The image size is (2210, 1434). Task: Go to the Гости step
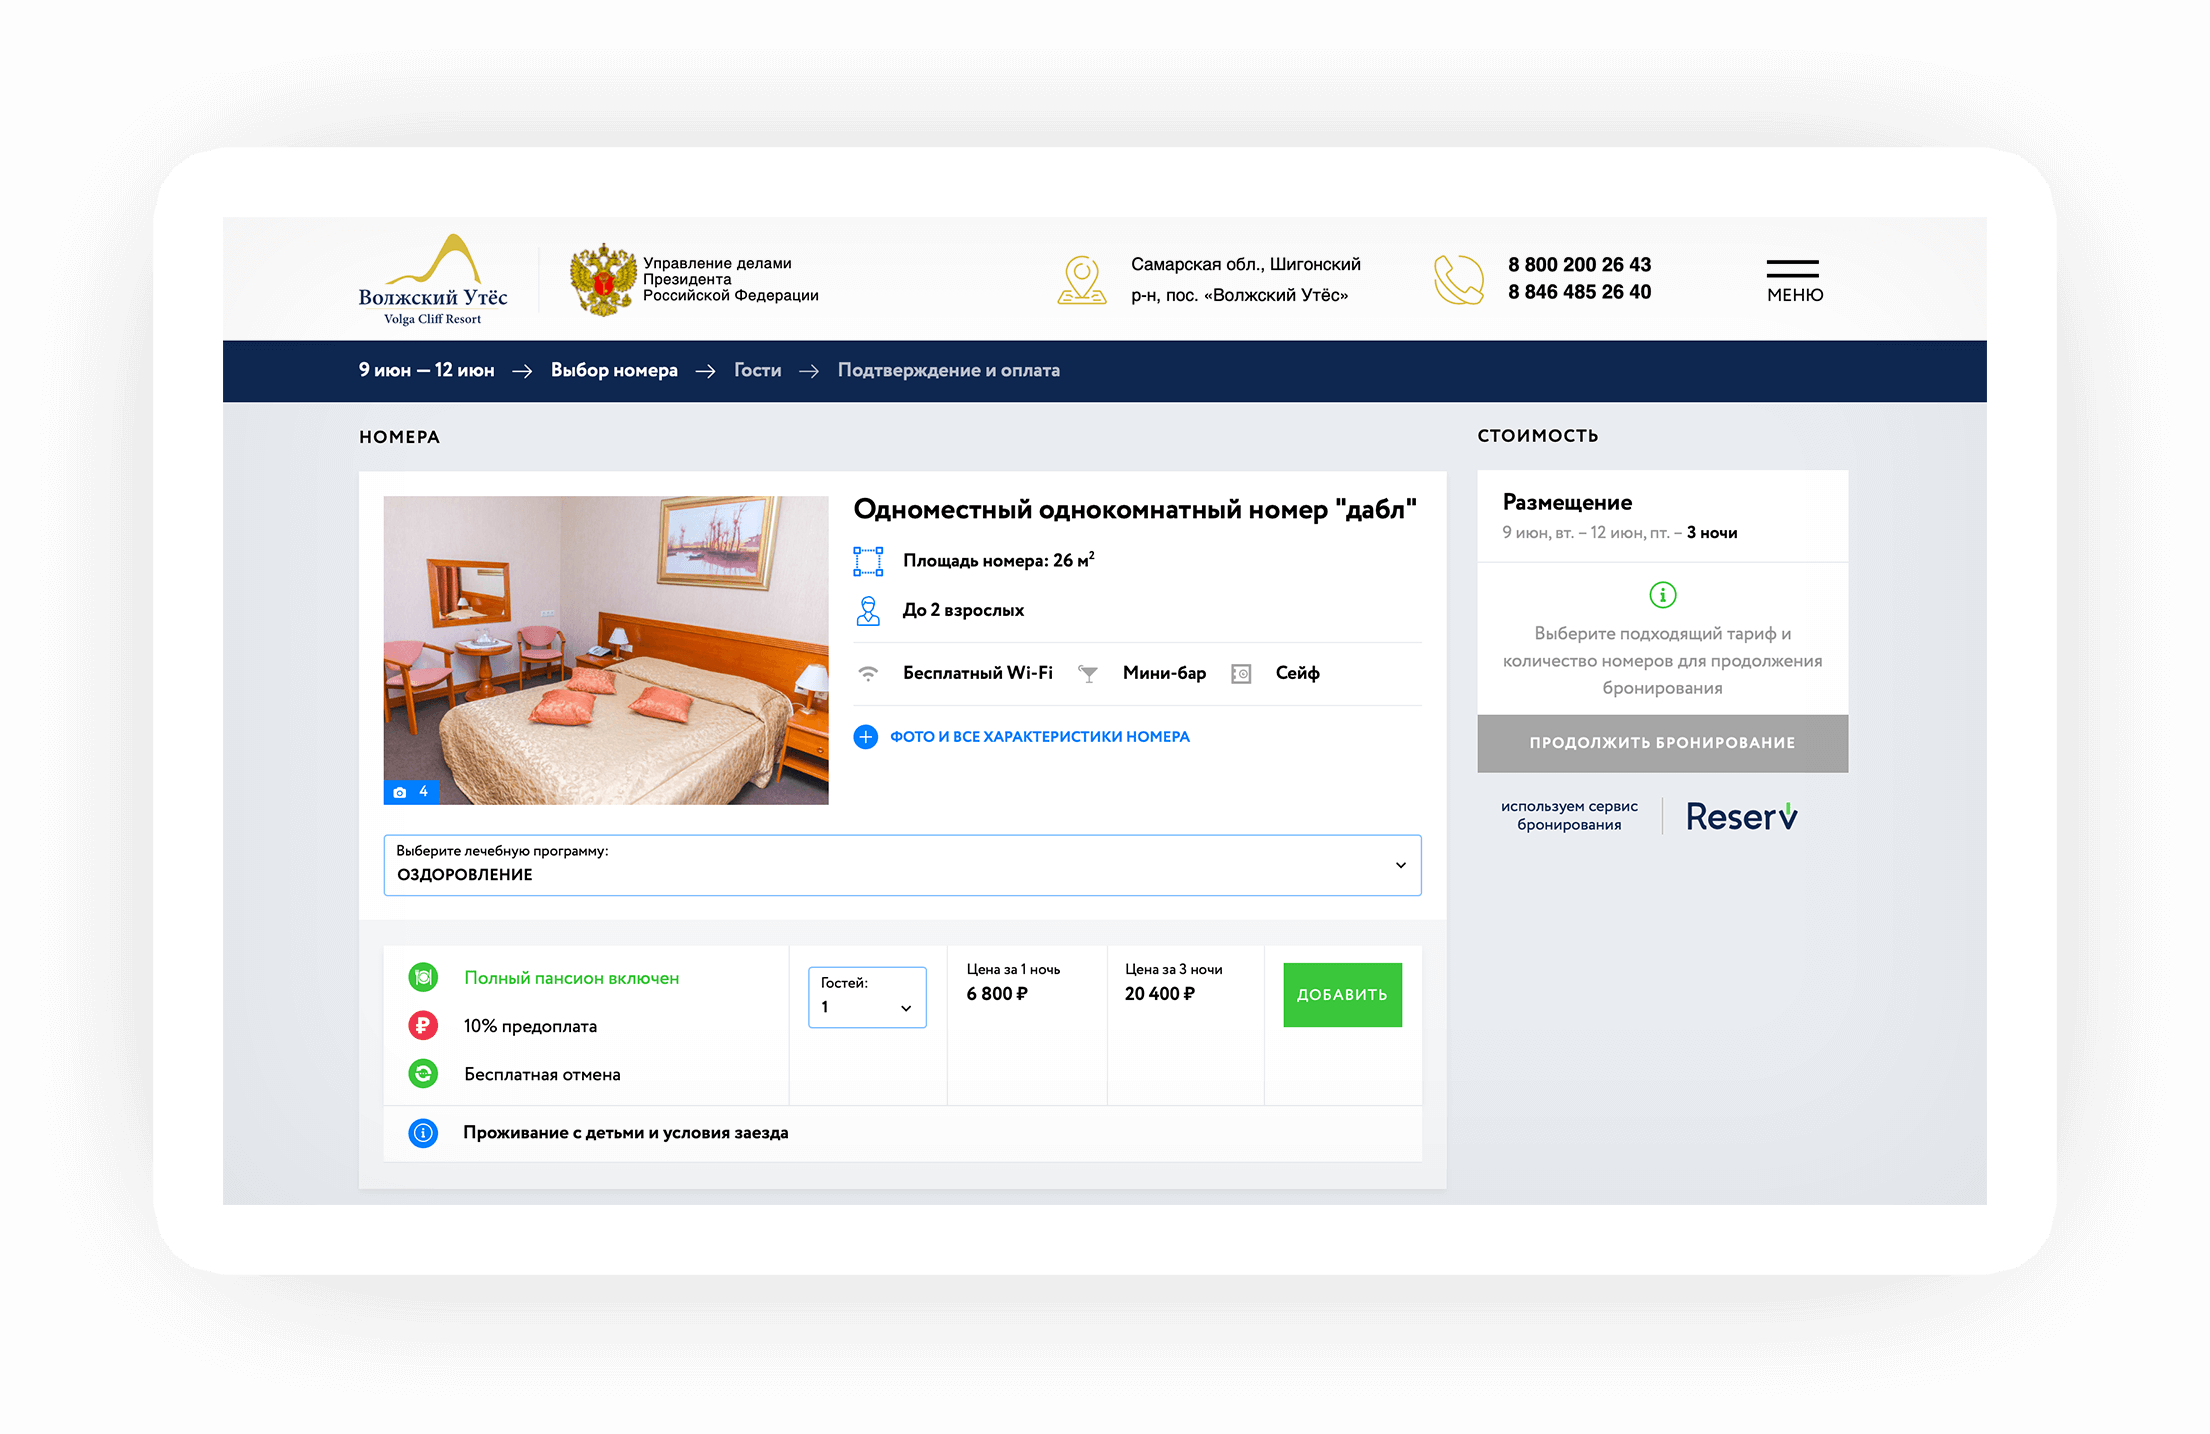[x=758, y=370]
